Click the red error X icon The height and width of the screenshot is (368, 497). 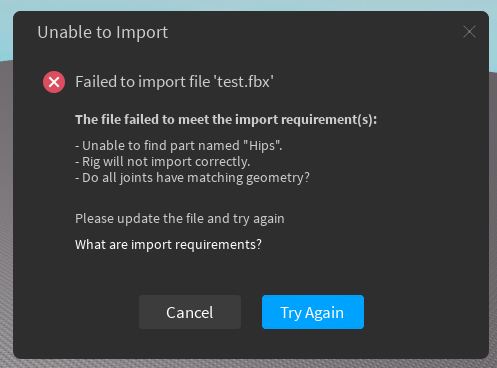54,82
